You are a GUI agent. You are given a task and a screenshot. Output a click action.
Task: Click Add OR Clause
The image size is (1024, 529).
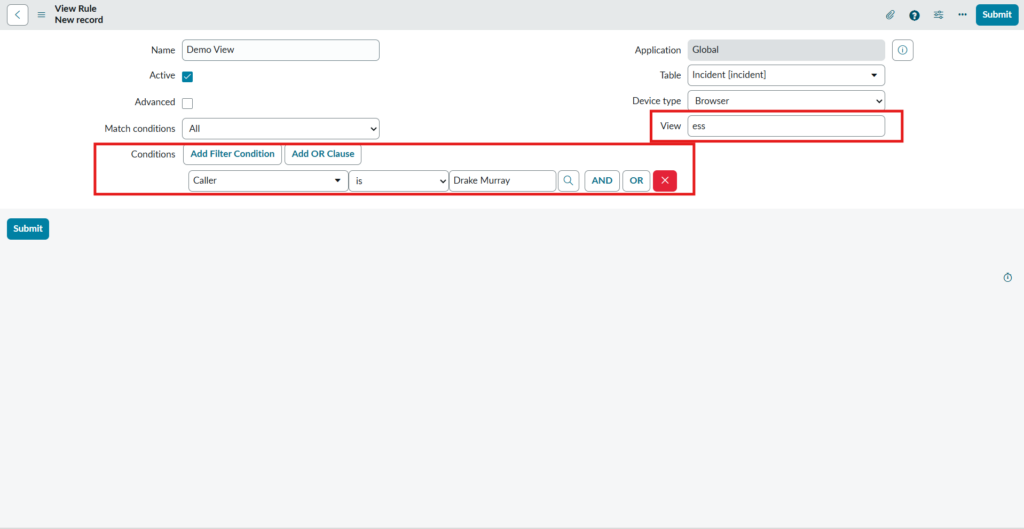click(x=323, y=154)
